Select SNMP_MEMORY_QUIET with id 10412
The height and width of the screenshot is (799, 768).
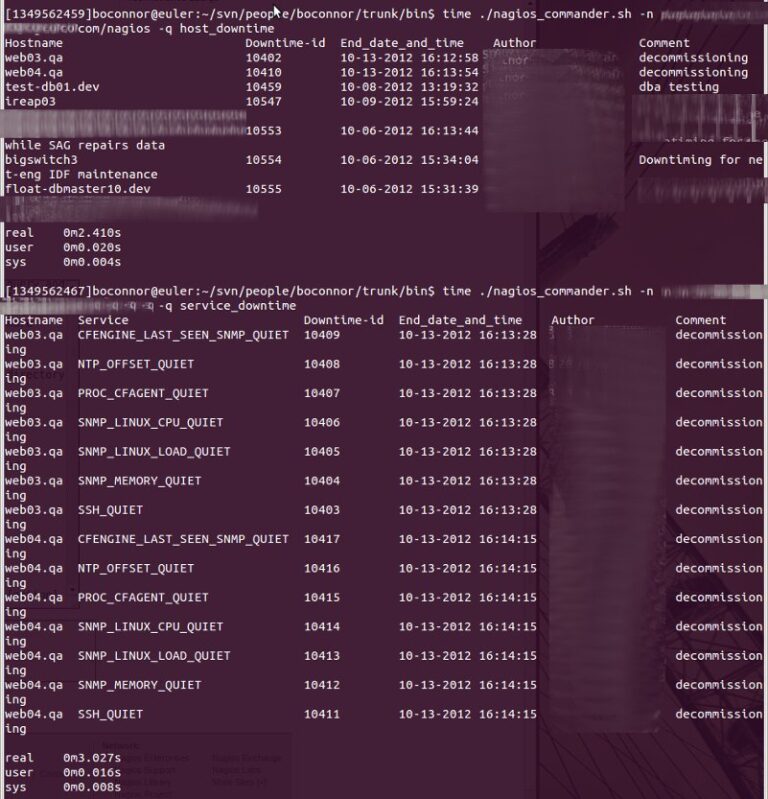140,685
